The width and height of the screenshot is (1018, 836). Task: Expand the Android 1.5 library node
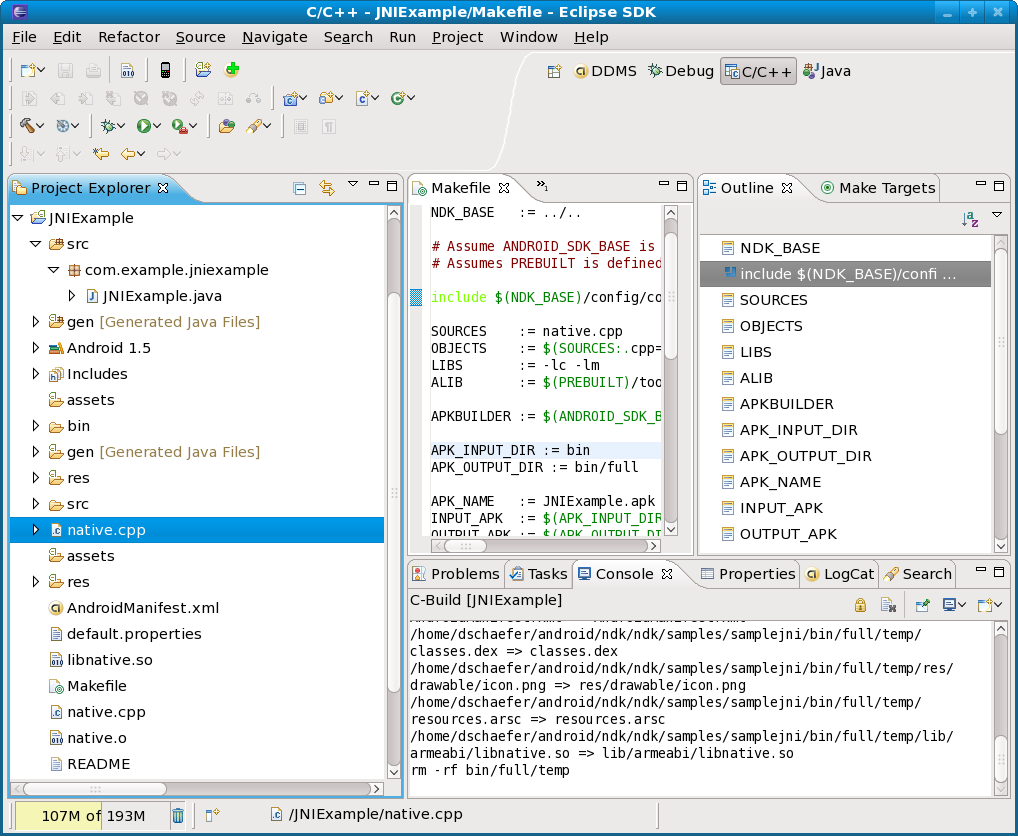coord(36,348)
